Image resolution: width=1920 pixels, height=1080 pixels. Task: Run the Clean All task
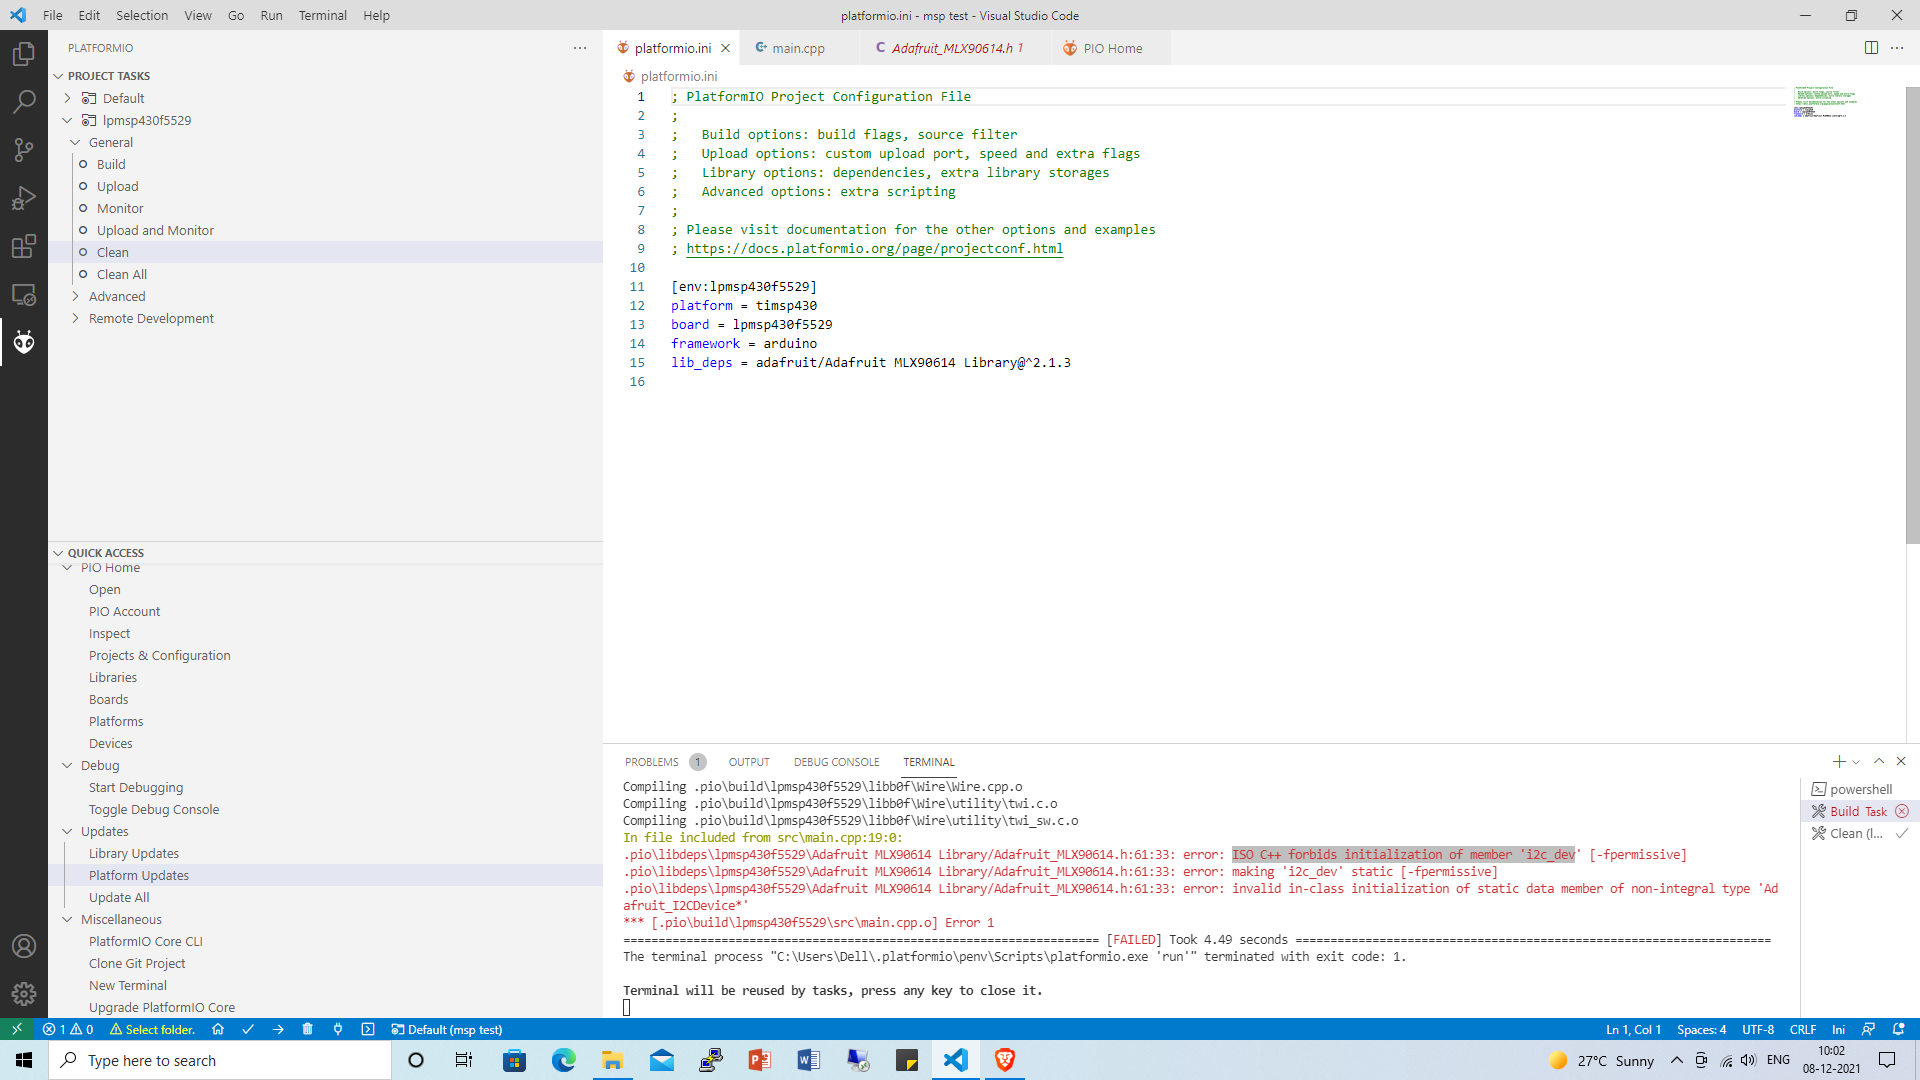coord(121,274)
